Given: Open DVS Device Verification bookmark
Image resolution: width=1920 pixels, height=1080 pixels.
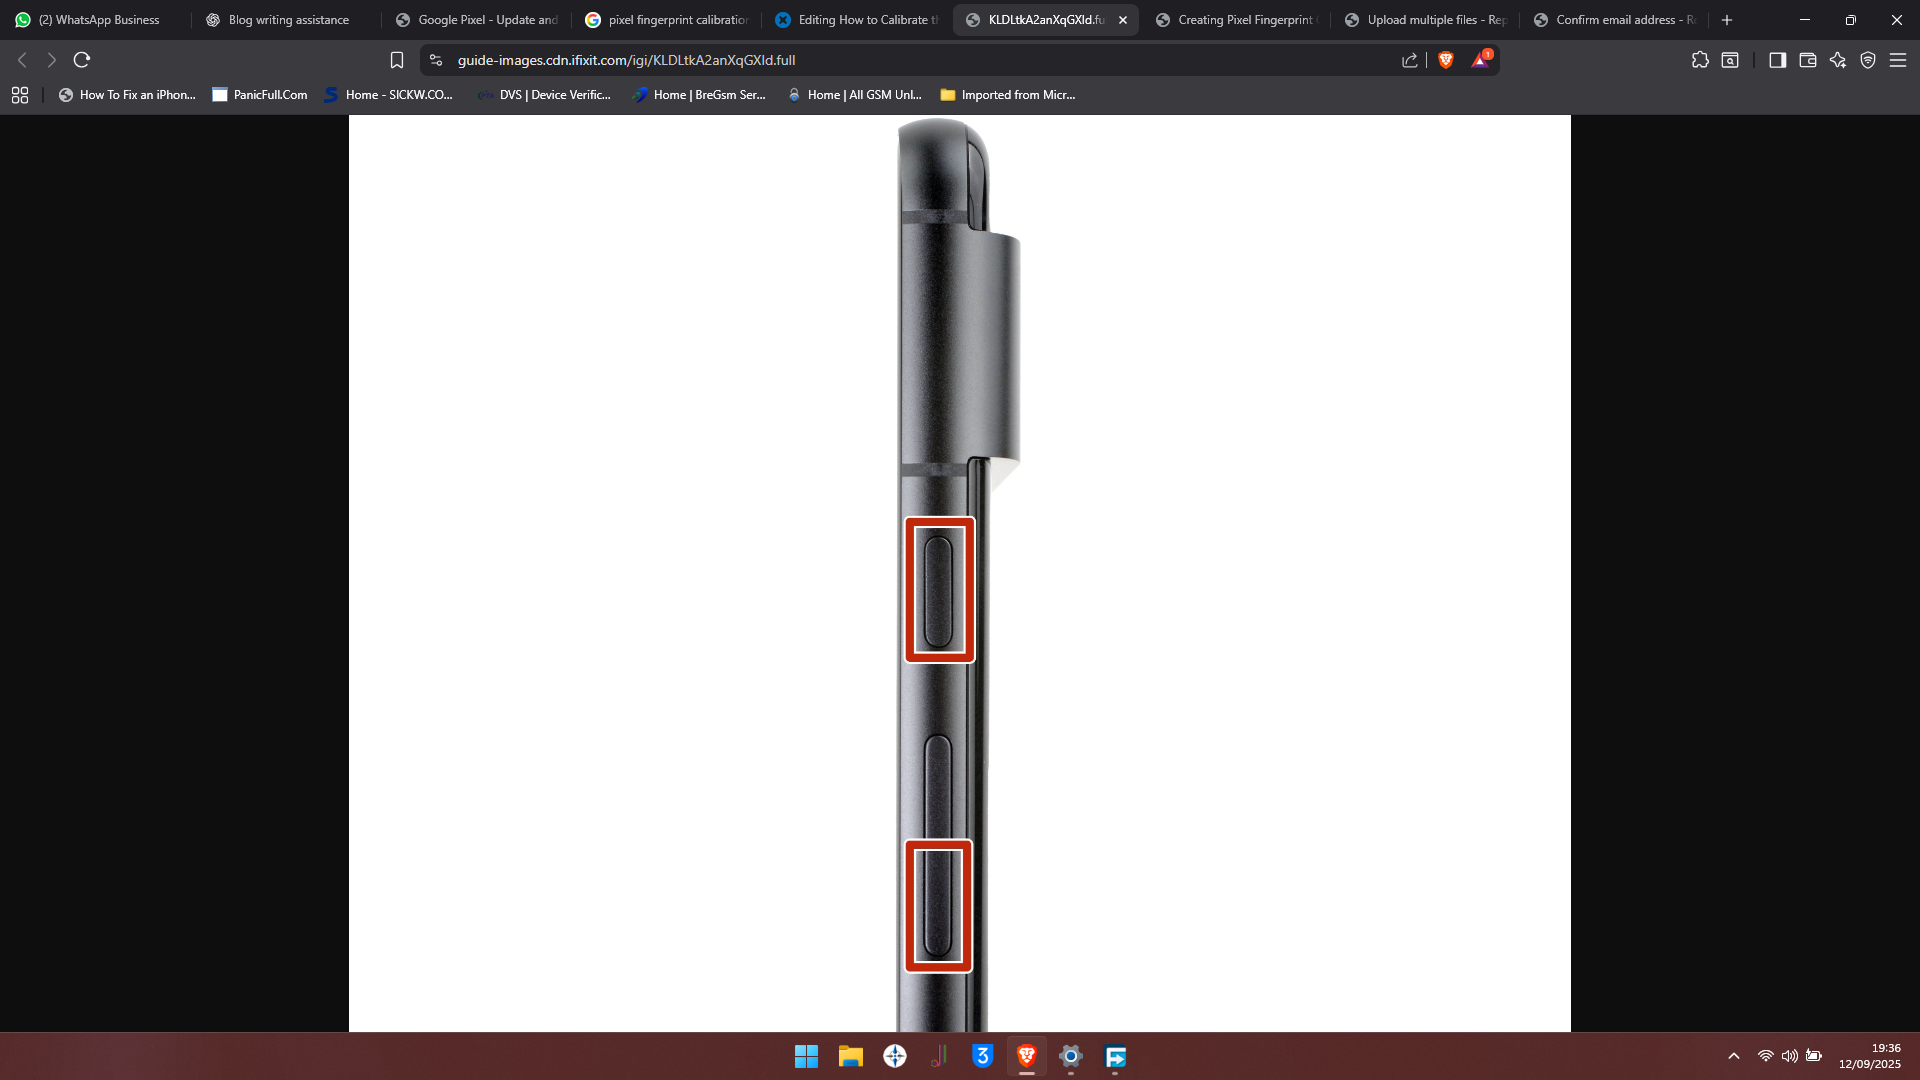Looking at the screenshot, I should tap(544, 95).
